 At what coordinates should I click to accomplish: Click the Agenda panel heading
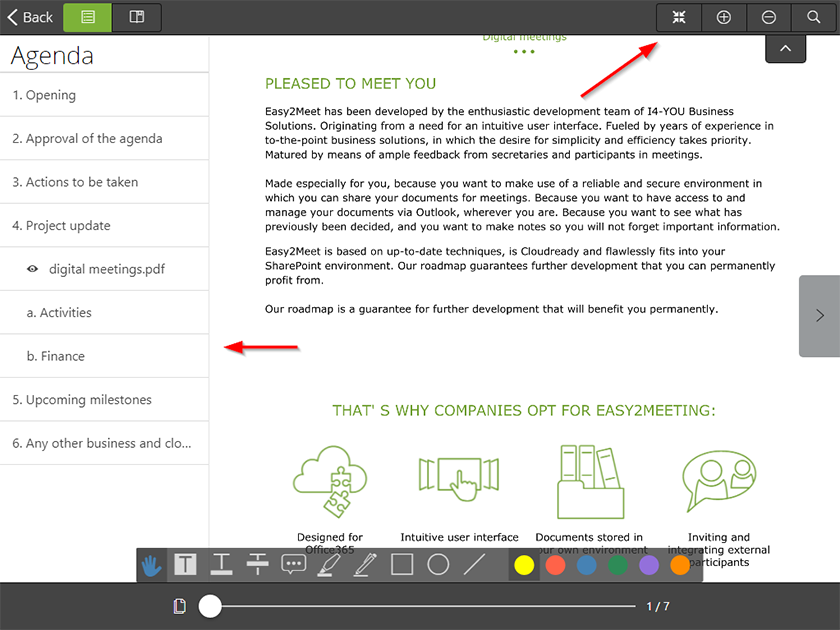coord(52,56)
